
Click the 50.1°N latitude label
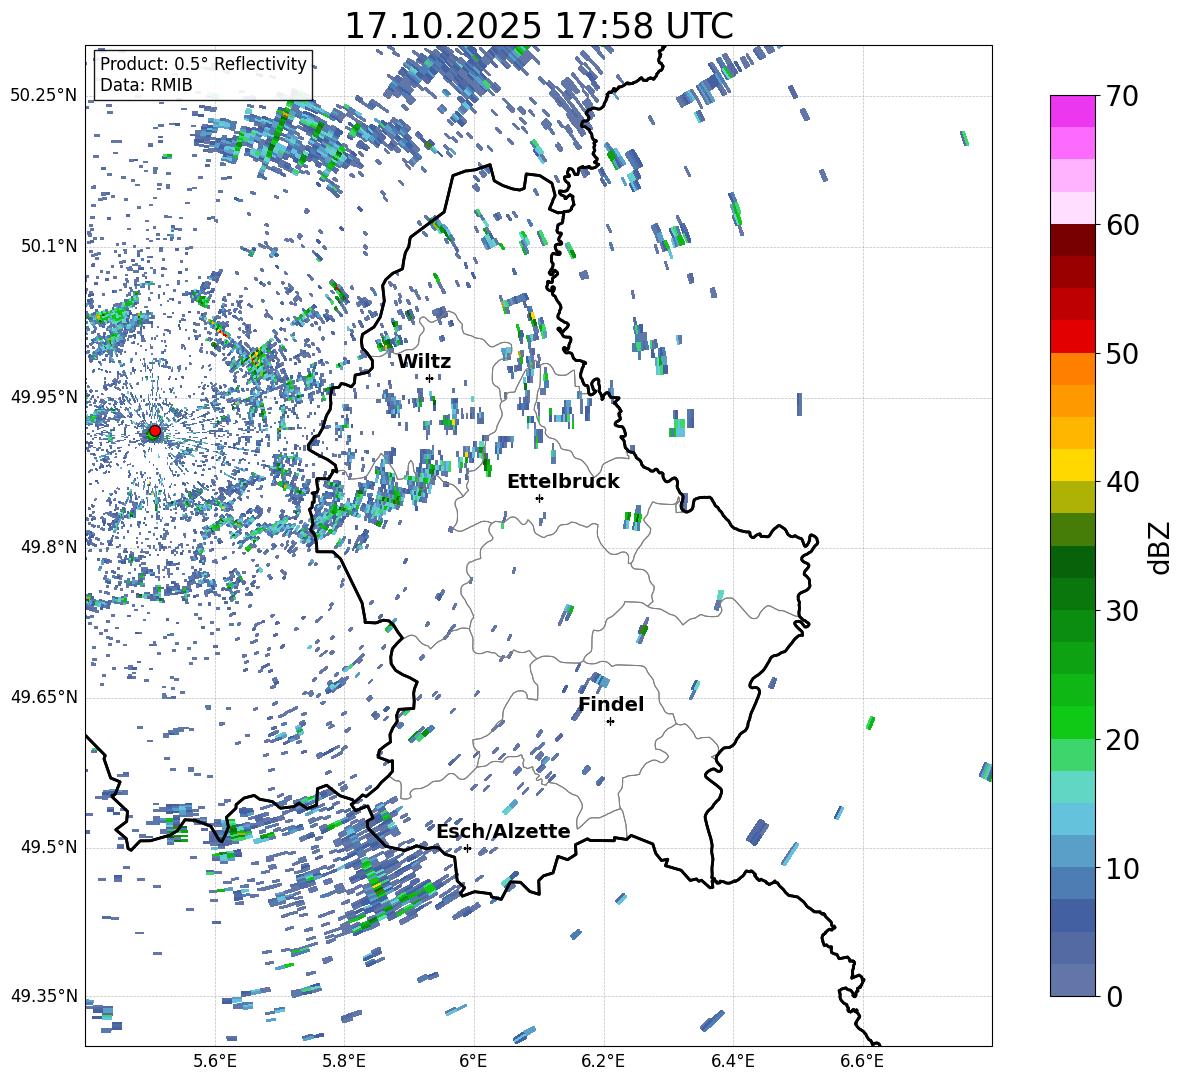pos(49,247)
